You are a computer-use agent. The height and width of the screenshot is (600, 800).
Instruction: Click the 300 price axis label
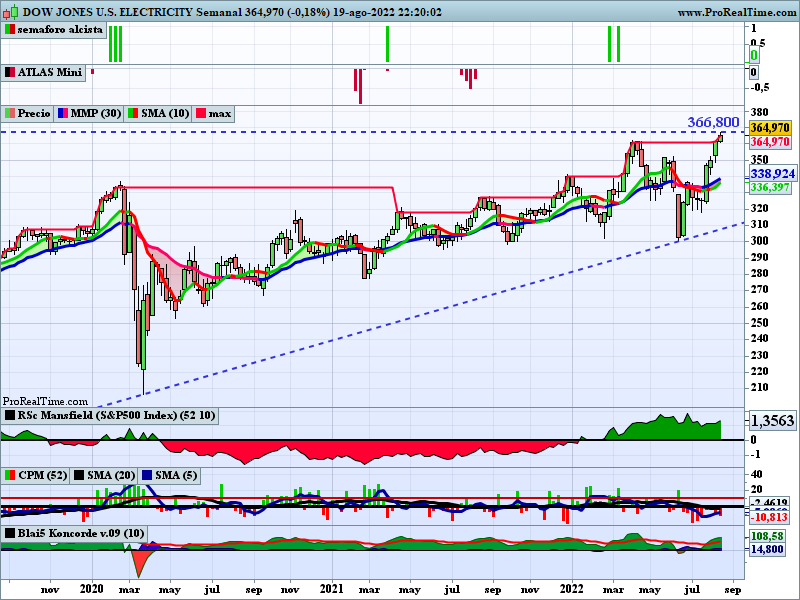[x=760, y=241]
